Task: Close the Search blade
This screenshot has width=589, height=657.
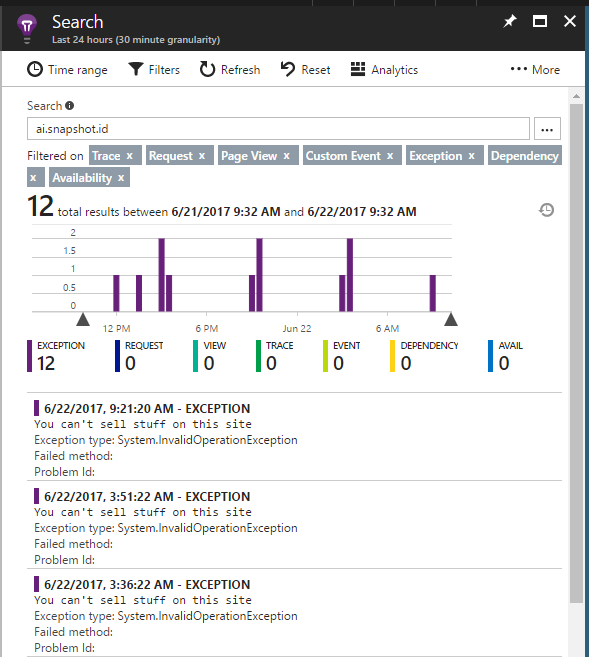Action: 570,21
